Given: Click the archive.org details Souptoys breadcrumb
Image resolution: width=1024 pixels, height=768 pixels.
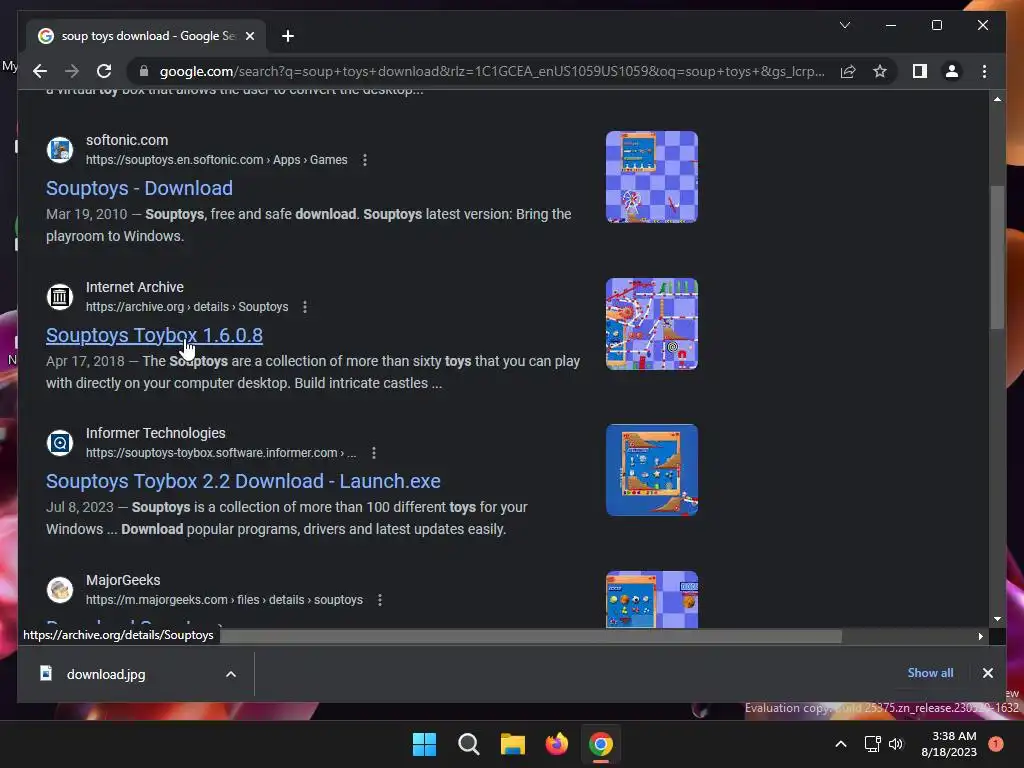Looking at the screenshot, I should (x=187, y=307).
